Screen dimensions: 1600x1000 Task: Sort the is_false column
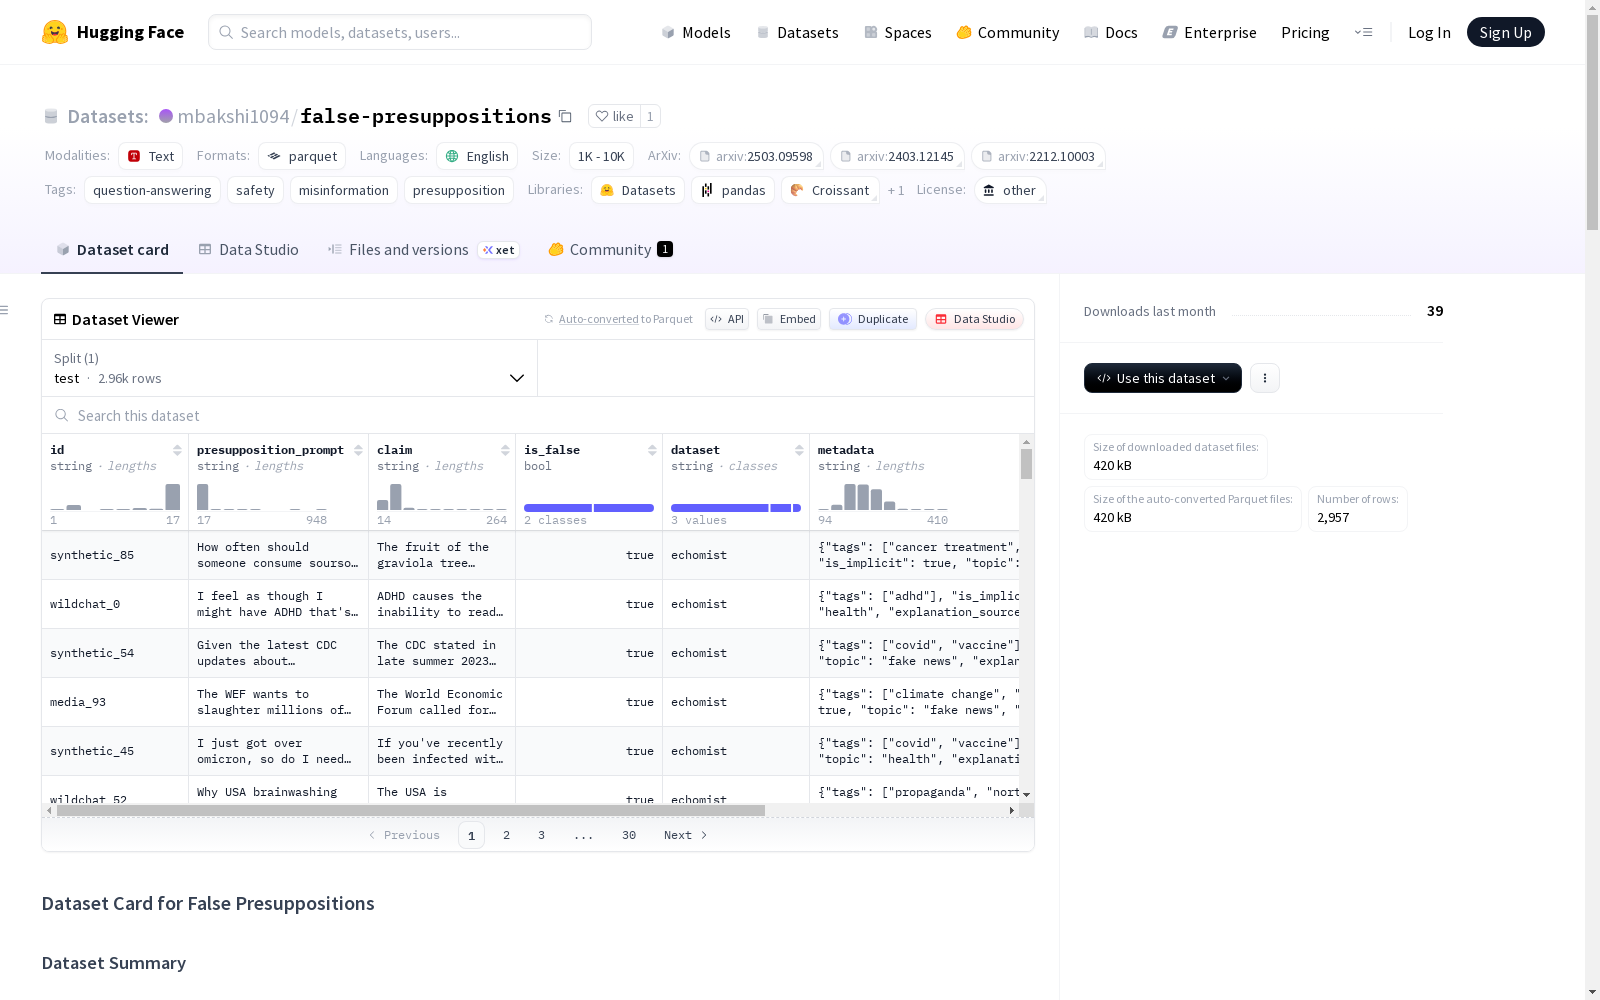point(652,450)
